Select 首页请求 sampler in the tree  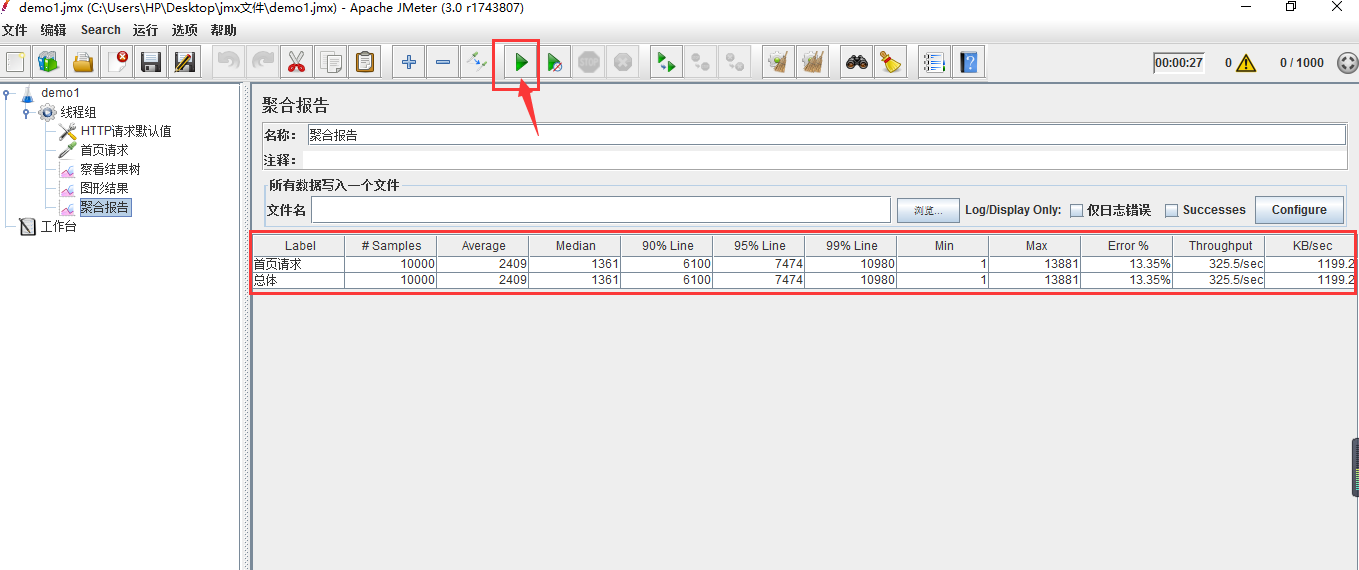pyautogui.click(x=104, y=150)
